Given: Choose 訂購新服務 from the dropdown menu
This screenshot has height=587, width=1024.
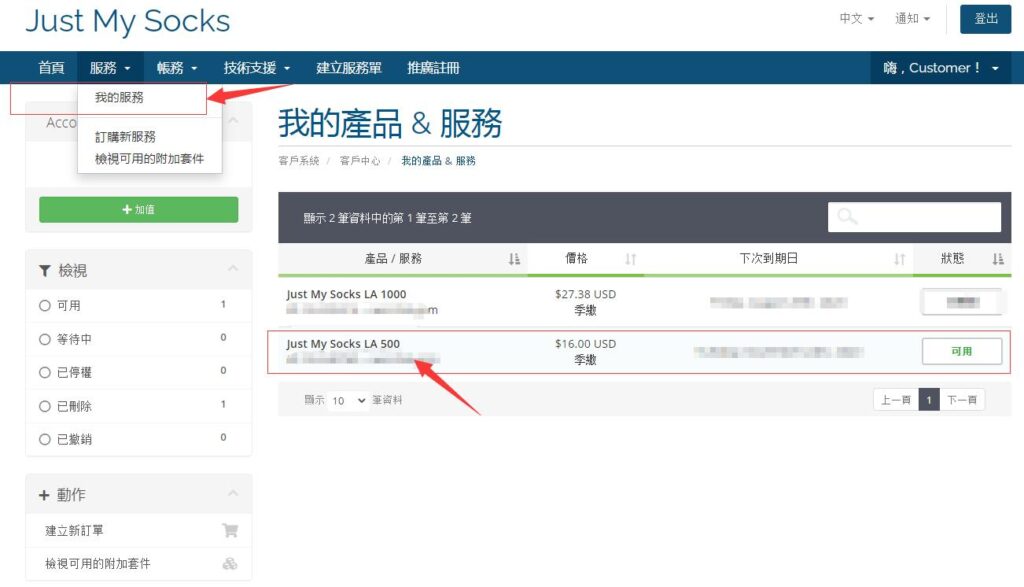Looking at the screenshot, I should point(125,136).
